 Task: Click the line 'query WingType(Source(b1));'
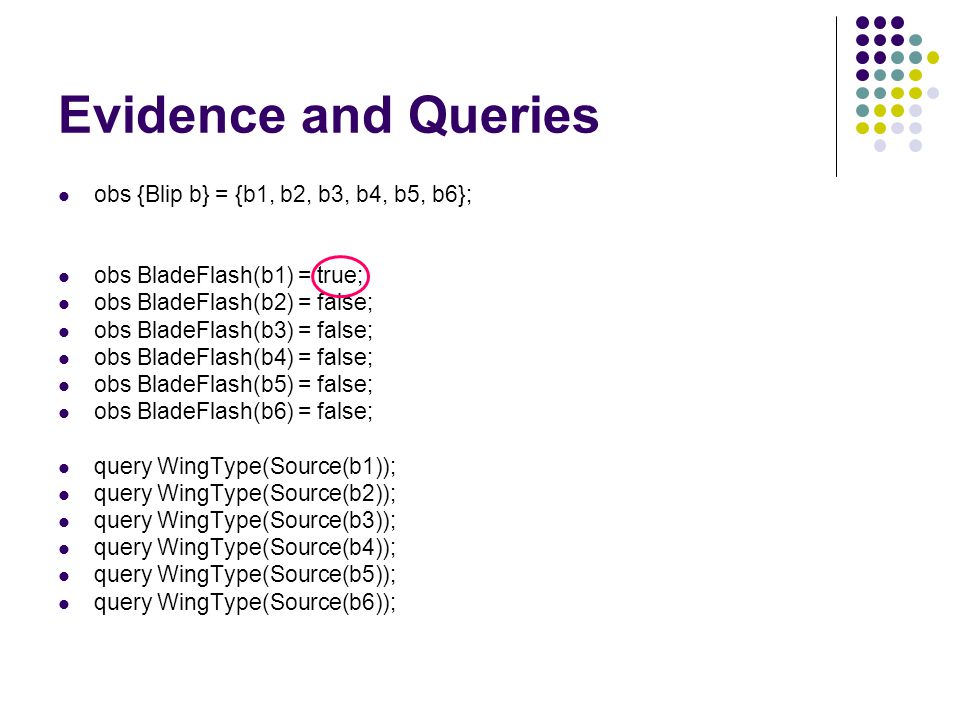[x=245, y=467]
